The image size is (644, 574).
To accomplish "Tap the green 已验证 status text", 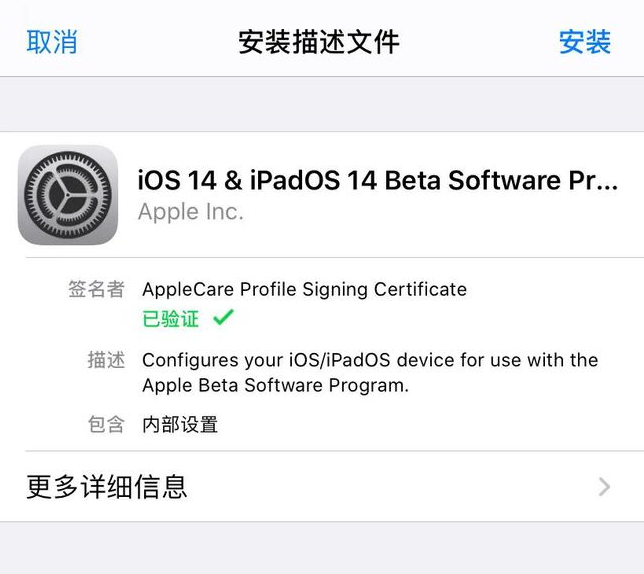I will click(x=171, y=319).
